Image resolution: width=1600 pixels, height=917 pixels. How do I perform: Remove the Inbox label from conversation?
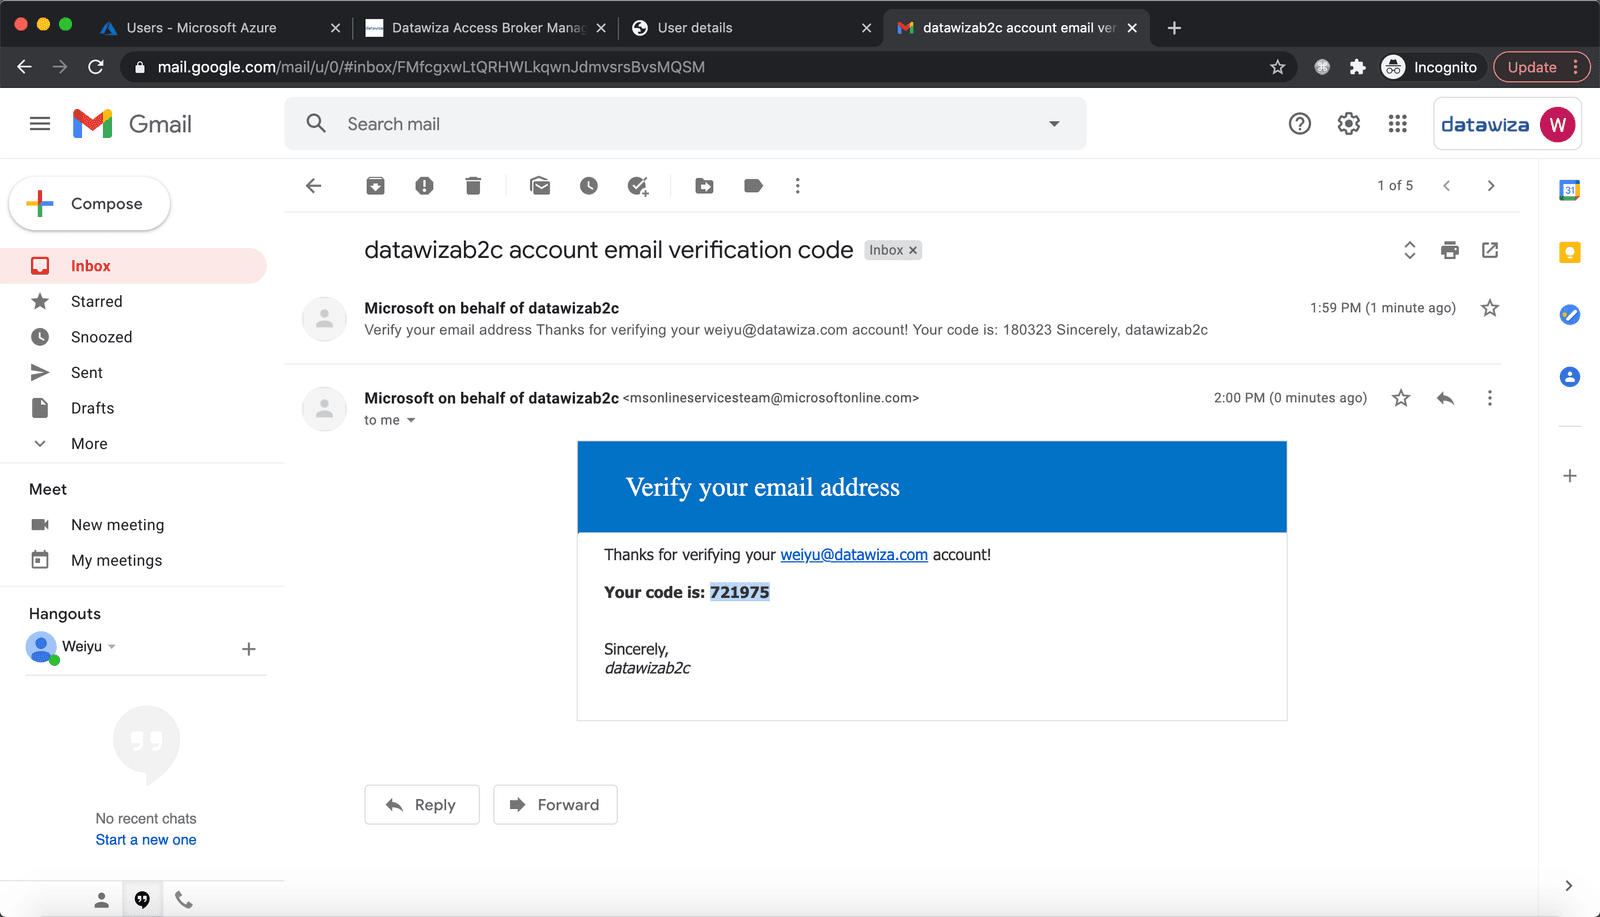(913, 250)
